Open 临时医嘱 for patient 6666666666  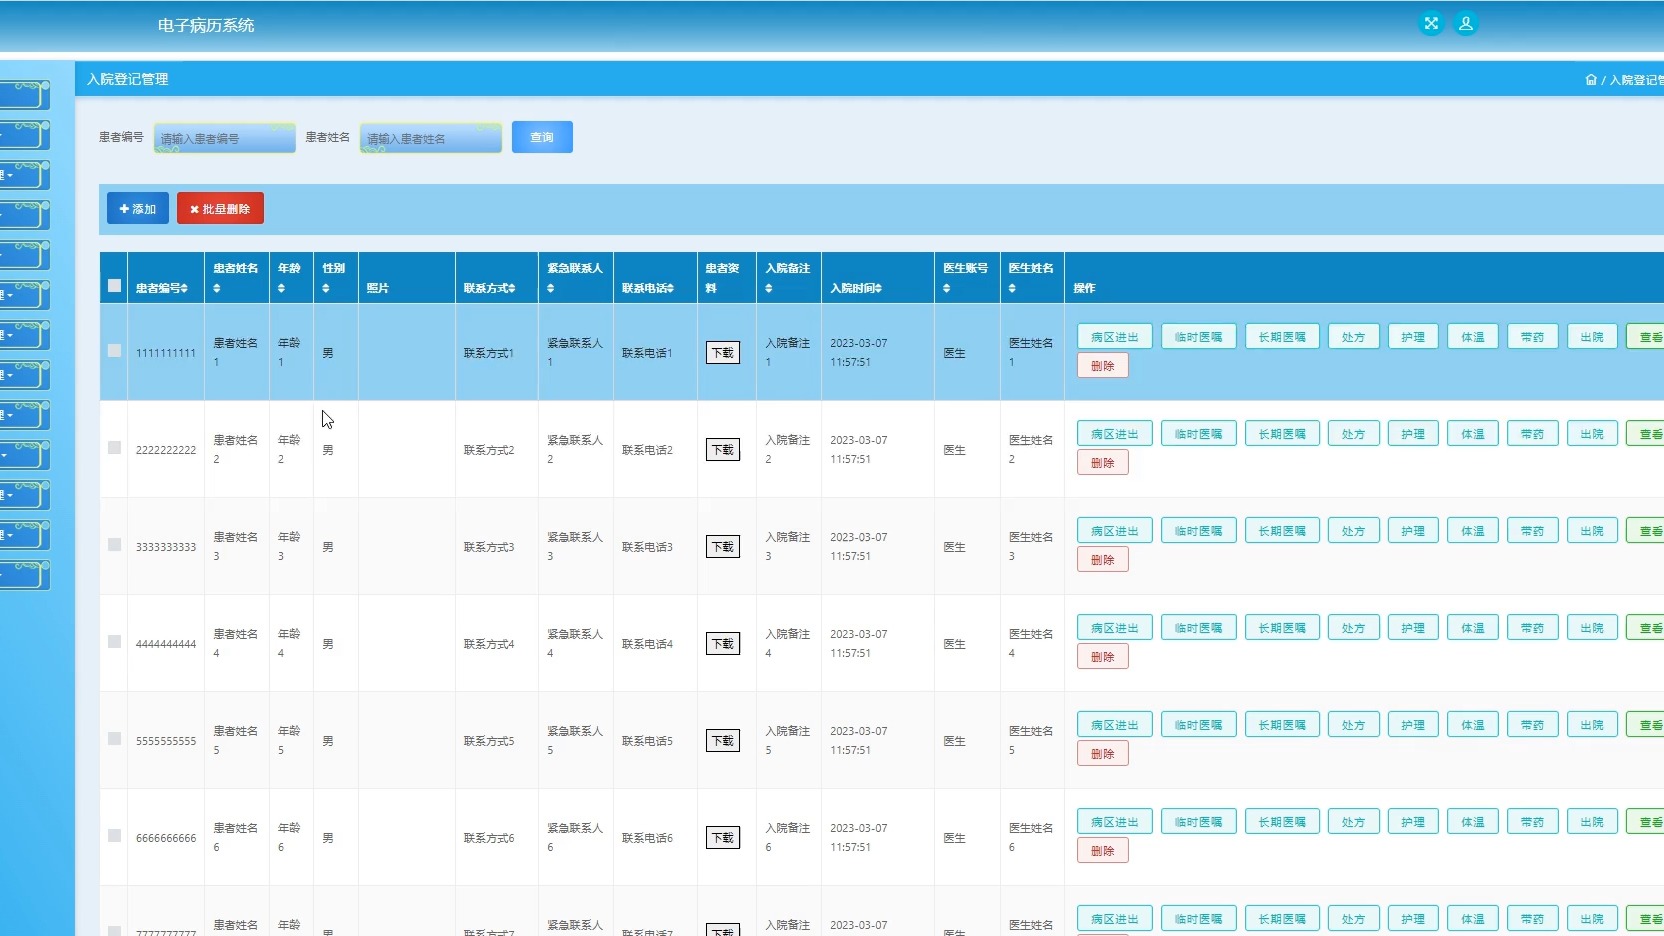point(1198,822)
